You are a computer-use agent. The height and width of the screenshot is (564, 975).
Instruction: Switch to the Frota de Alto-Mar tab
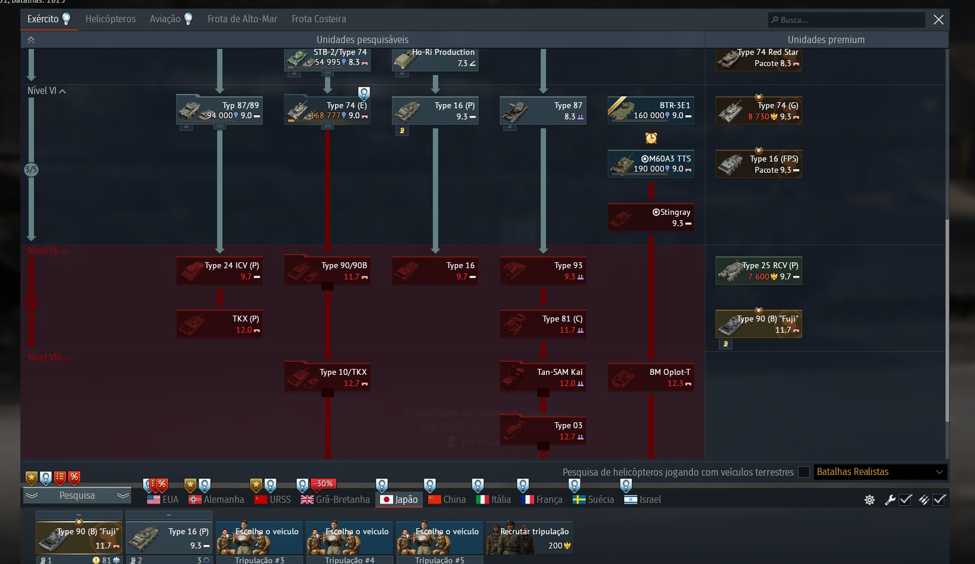pos(242,19)
